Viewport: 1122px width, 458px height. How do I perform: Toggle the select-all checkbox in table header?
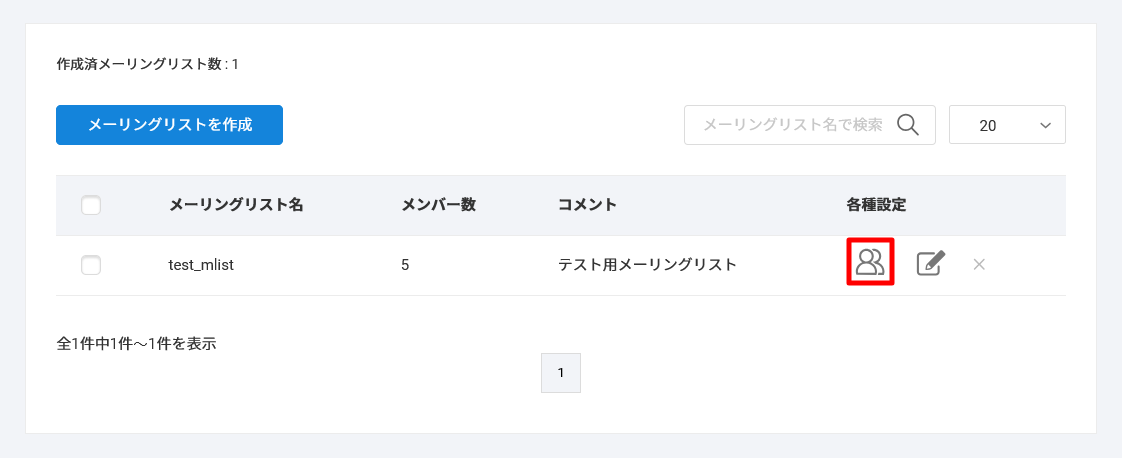[91, 205]
